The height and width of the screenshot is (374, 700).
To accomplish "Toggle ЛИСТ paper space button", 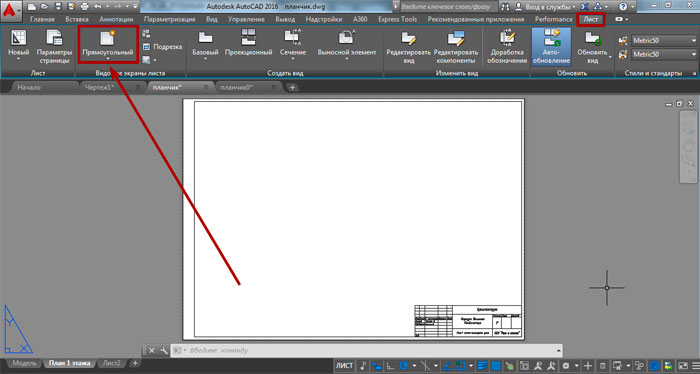I will pos(344,366).
